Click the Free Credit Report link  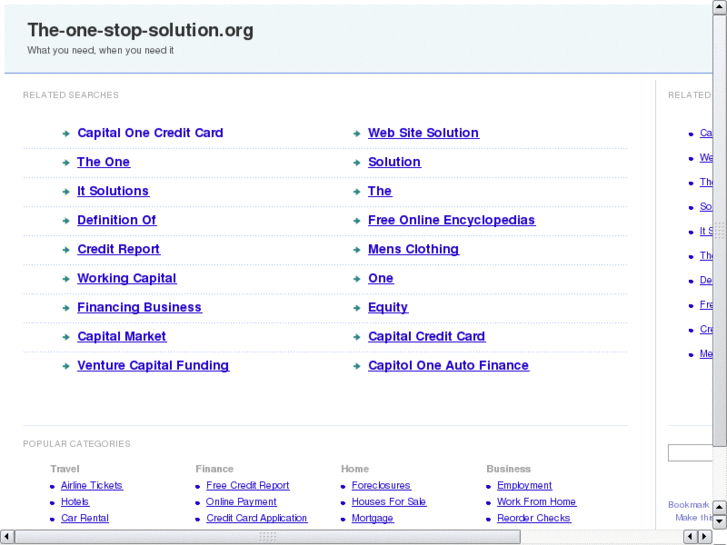pyautogui.click(x=248, y=486)
